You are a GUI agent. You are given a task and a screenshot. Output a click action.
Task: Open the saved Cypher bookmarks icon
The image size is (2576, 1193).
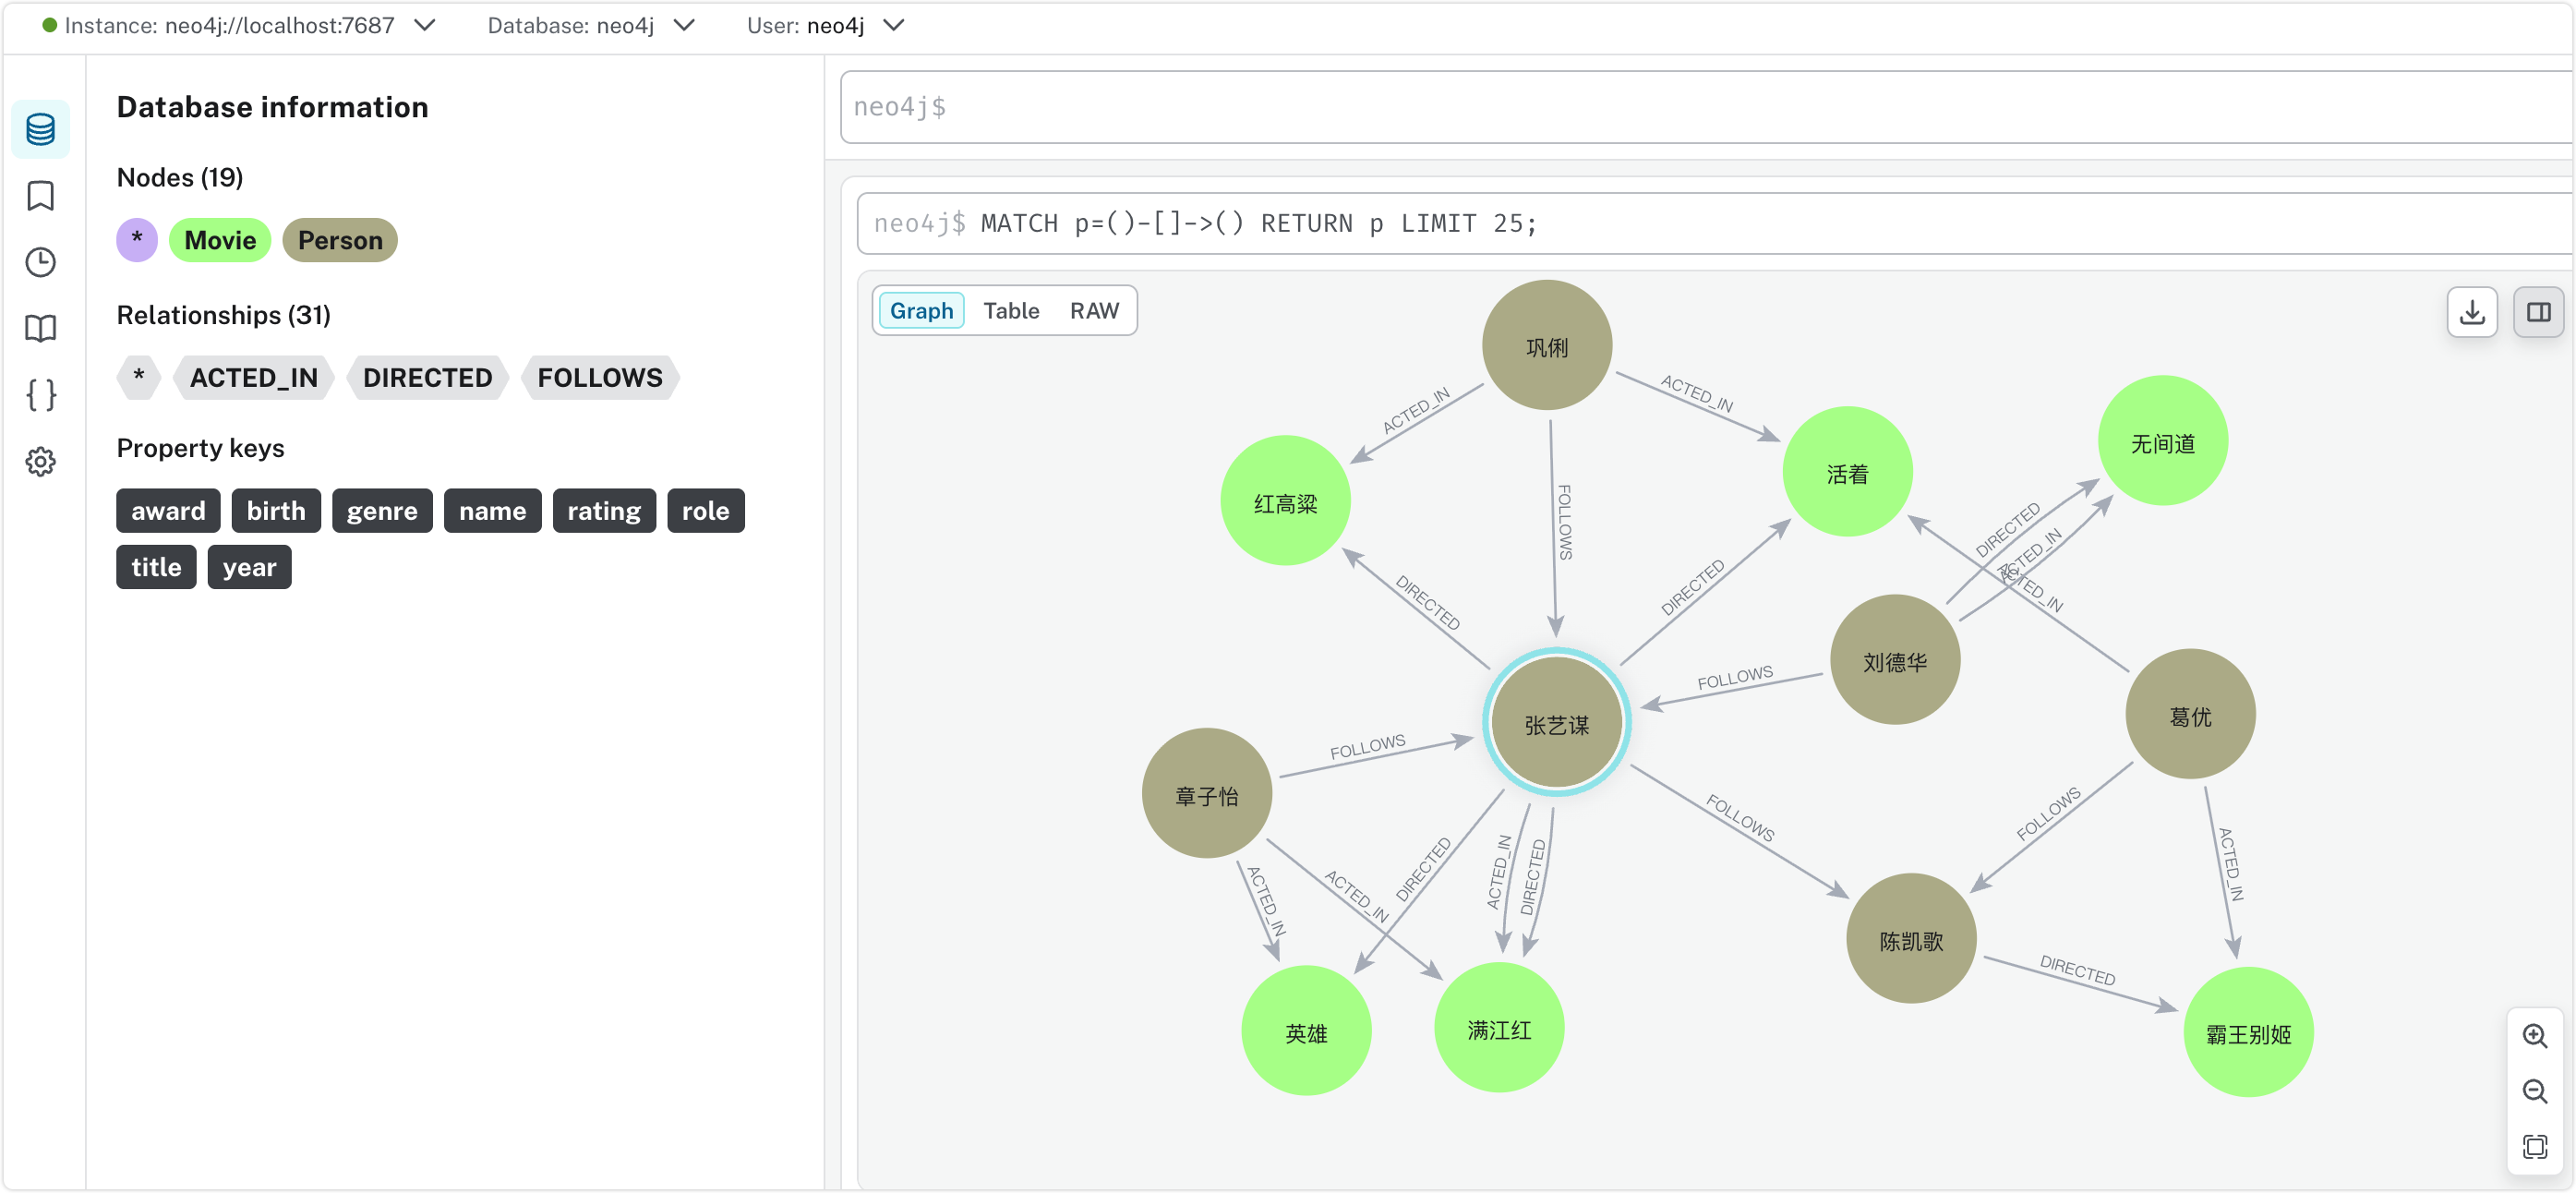tap(41, 196)
